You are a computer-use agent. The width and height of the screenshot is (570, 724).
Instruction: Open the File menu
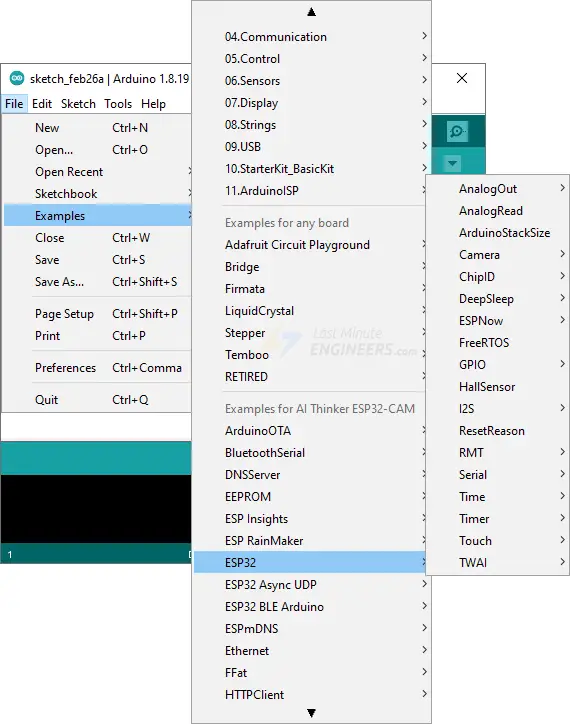(14, 104)
